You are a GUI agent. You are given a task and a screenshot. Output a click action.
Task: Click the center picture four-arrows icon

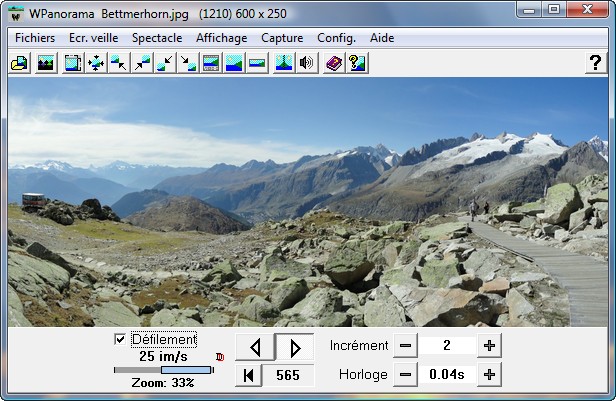point(96,63)
